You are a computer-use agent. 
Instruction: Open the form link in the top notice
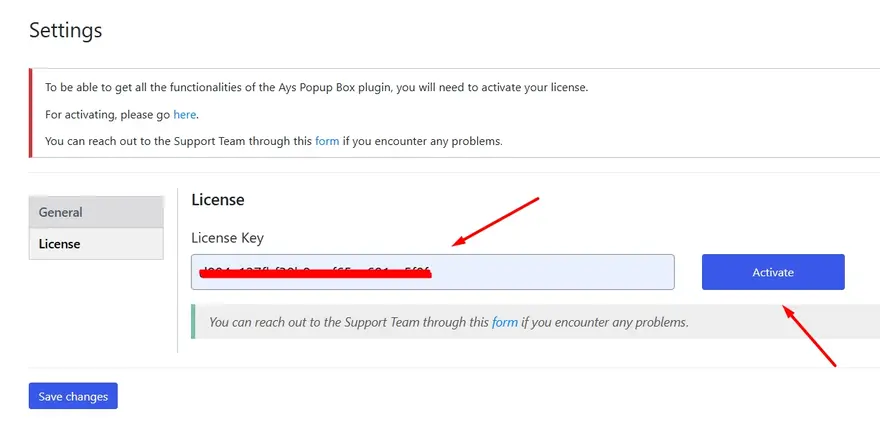tap(327, 141)
